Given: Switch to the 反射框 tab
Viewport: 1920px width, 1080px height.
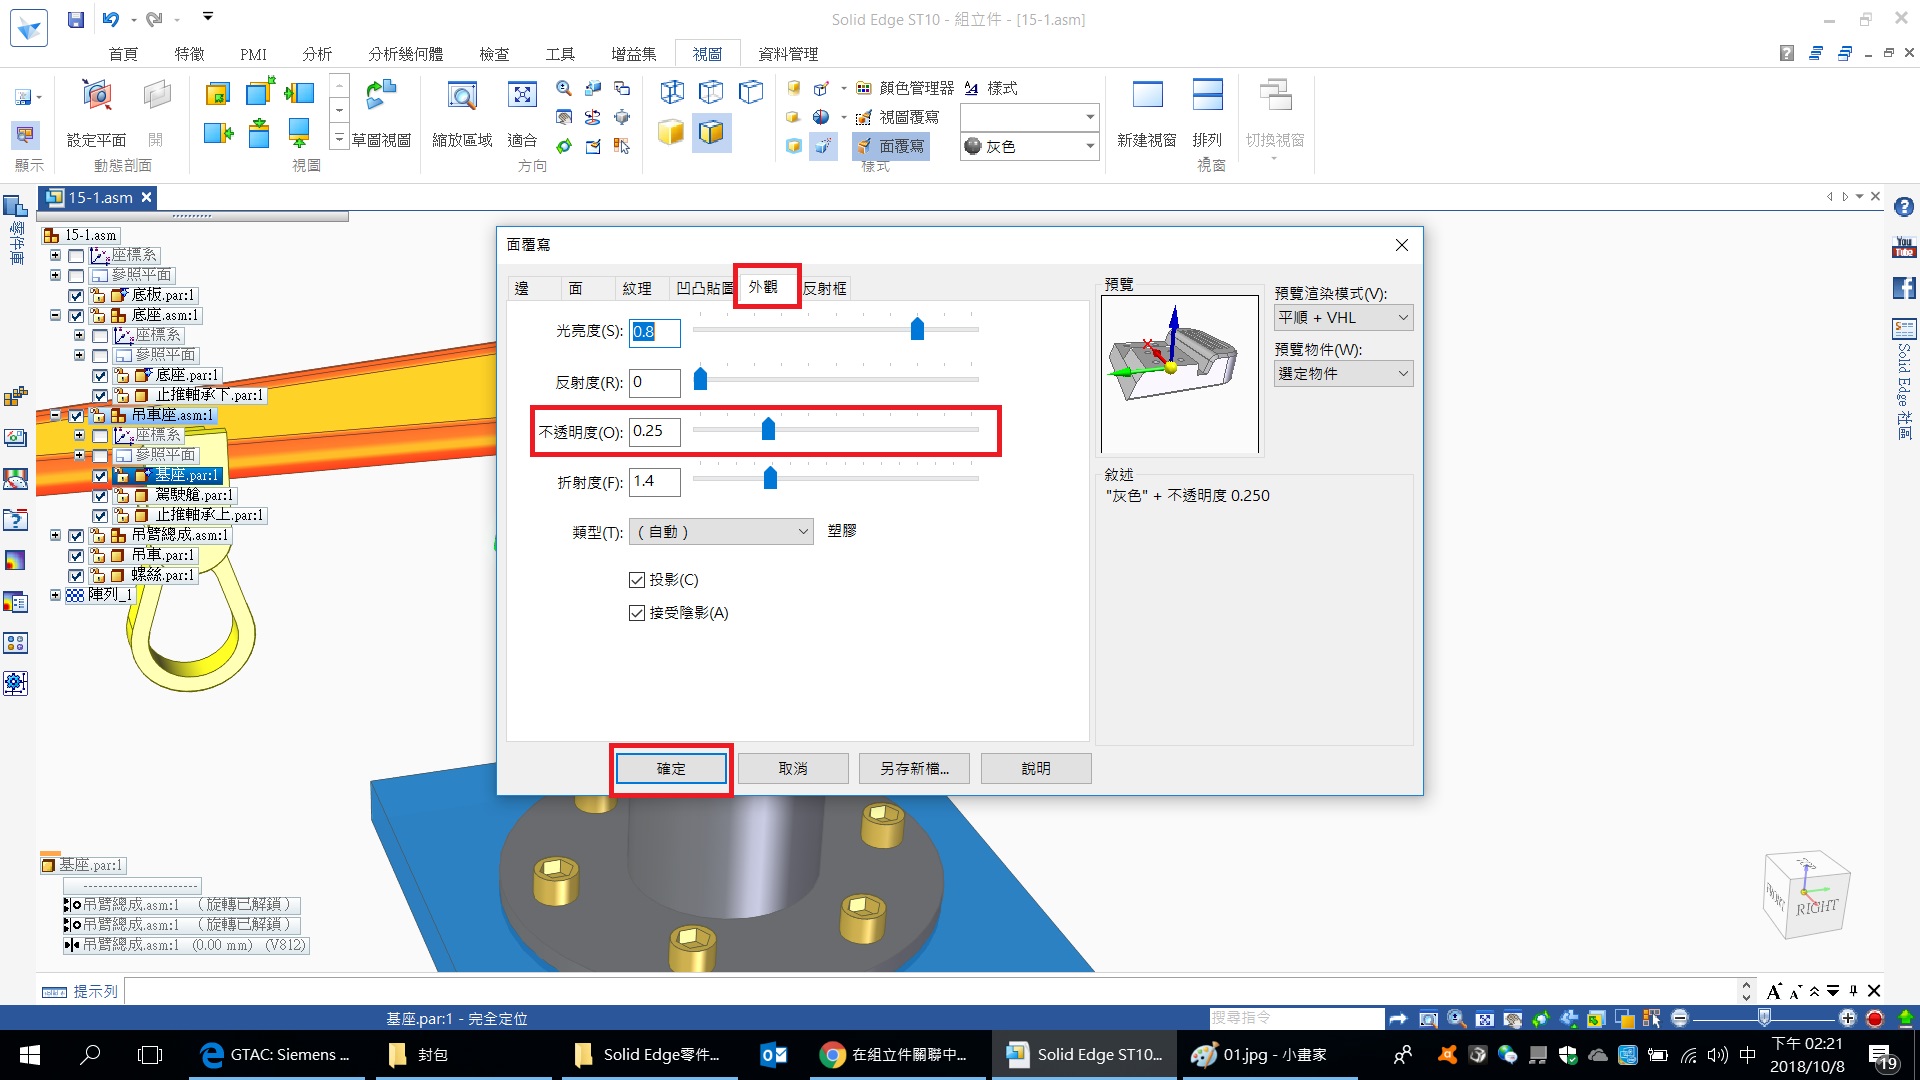Looking at the screenshot, I should point(825,288).
